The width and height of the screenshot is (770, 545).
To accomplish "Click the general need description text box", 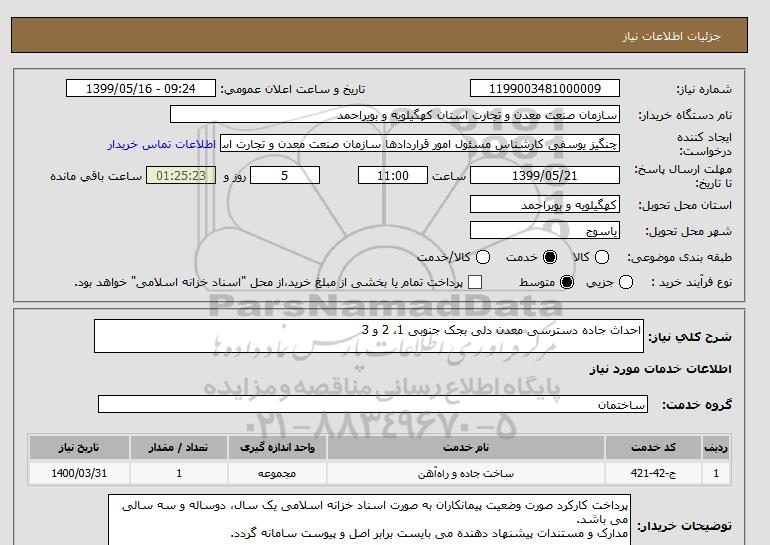I will coord(369,336).
